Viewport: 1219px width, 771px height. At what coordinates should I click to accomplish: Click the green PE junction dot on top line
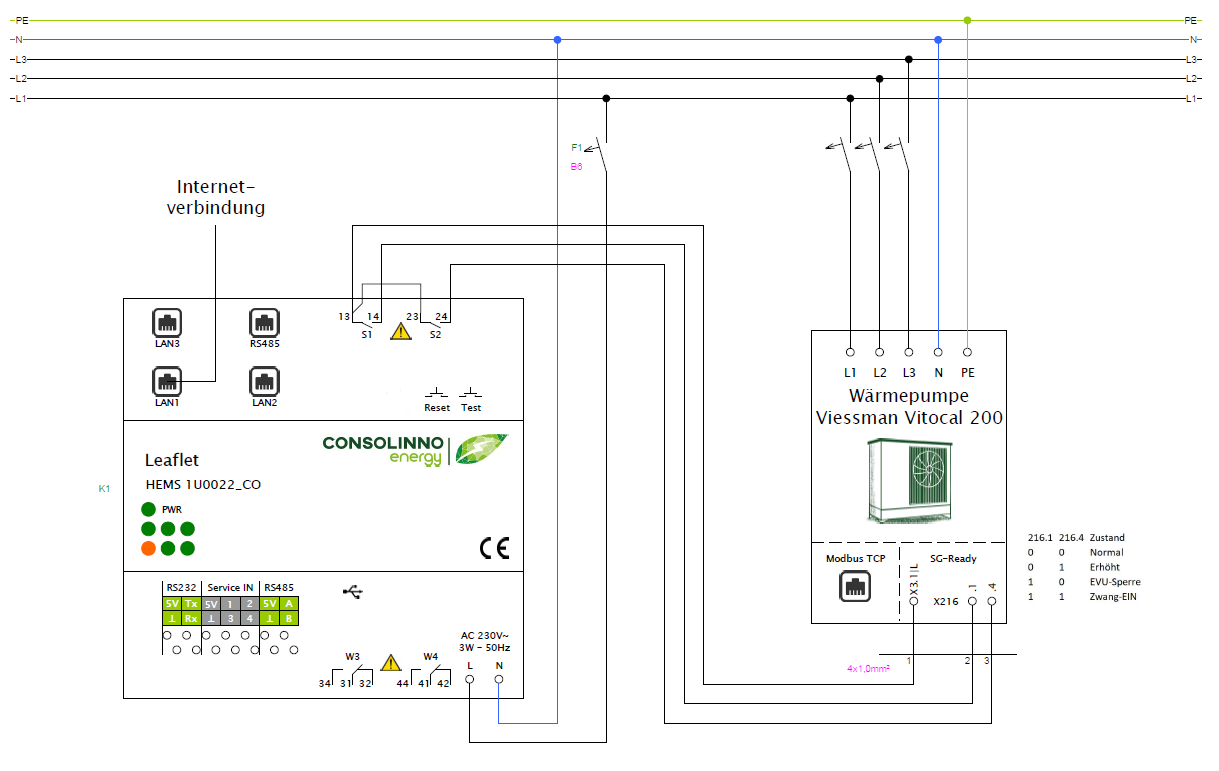pos(967,20)
